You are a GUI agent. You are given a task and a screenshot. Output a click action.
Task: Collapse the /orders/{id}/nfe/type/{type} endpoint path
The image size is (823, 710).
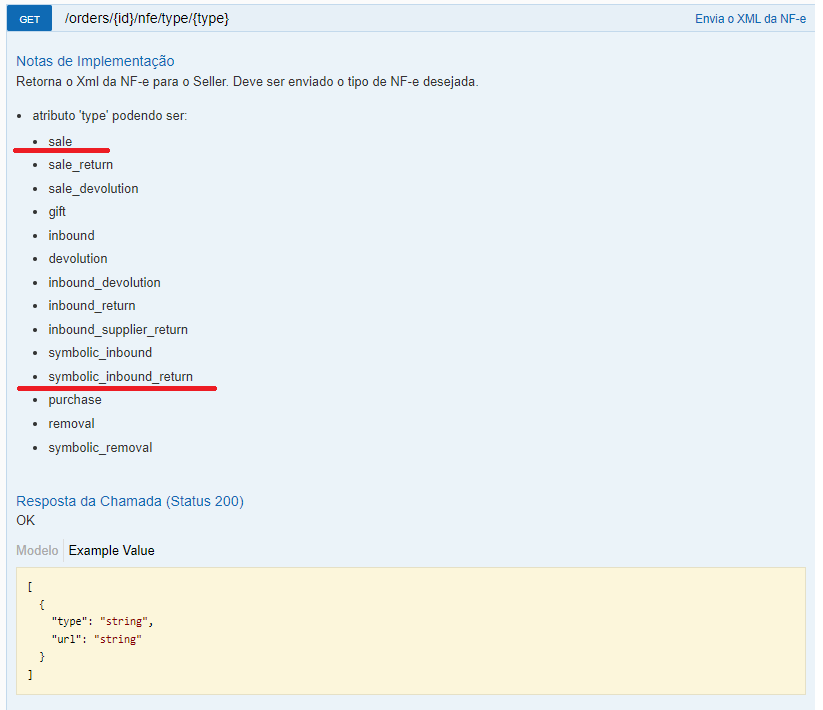[146, 18]
